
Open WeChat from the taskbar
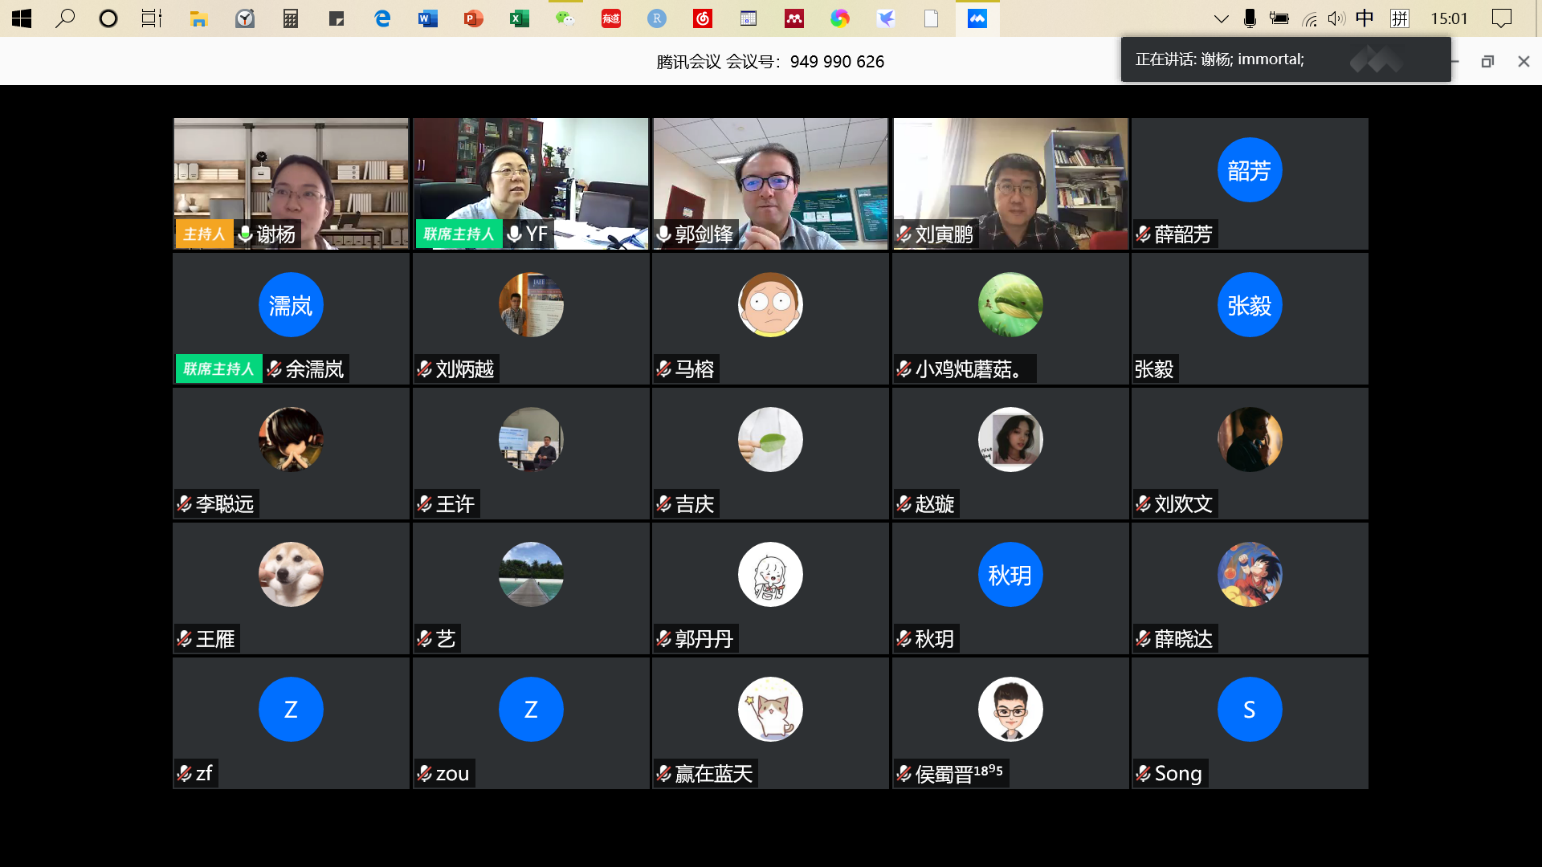(565, 18)
